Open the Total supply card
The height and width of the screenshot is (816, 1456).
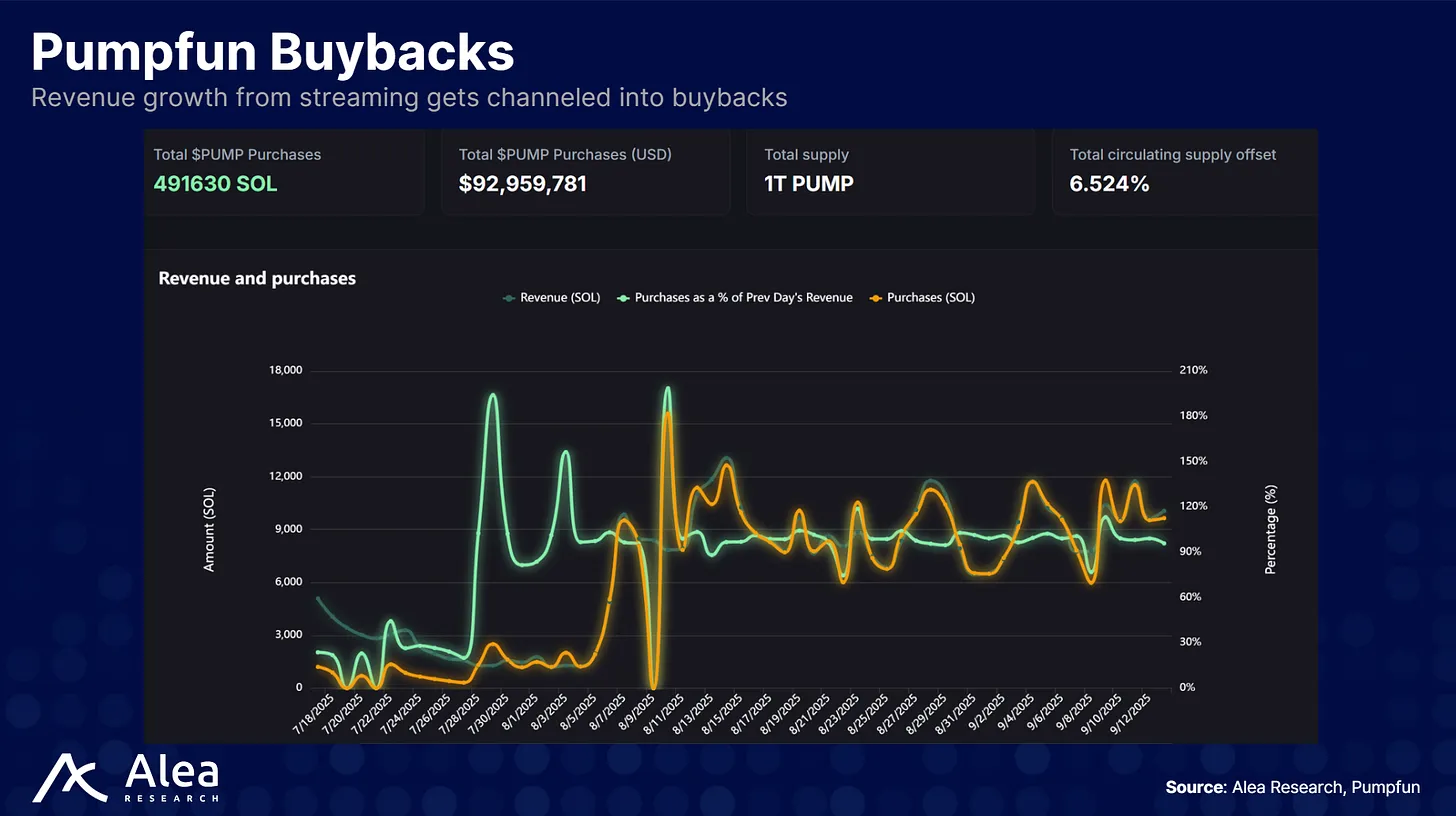[891, 172]
